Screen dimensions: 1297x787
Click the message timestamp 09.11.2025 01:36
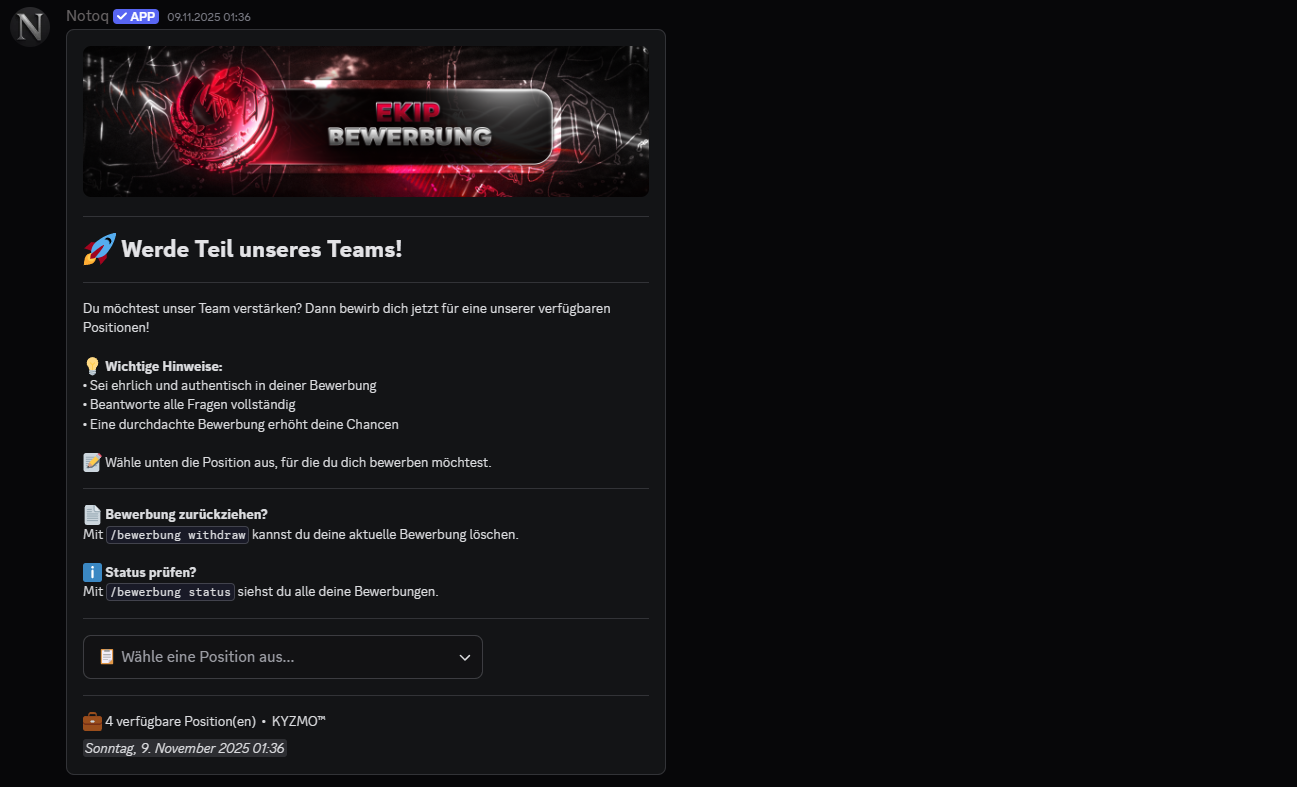tap(209, 17)
